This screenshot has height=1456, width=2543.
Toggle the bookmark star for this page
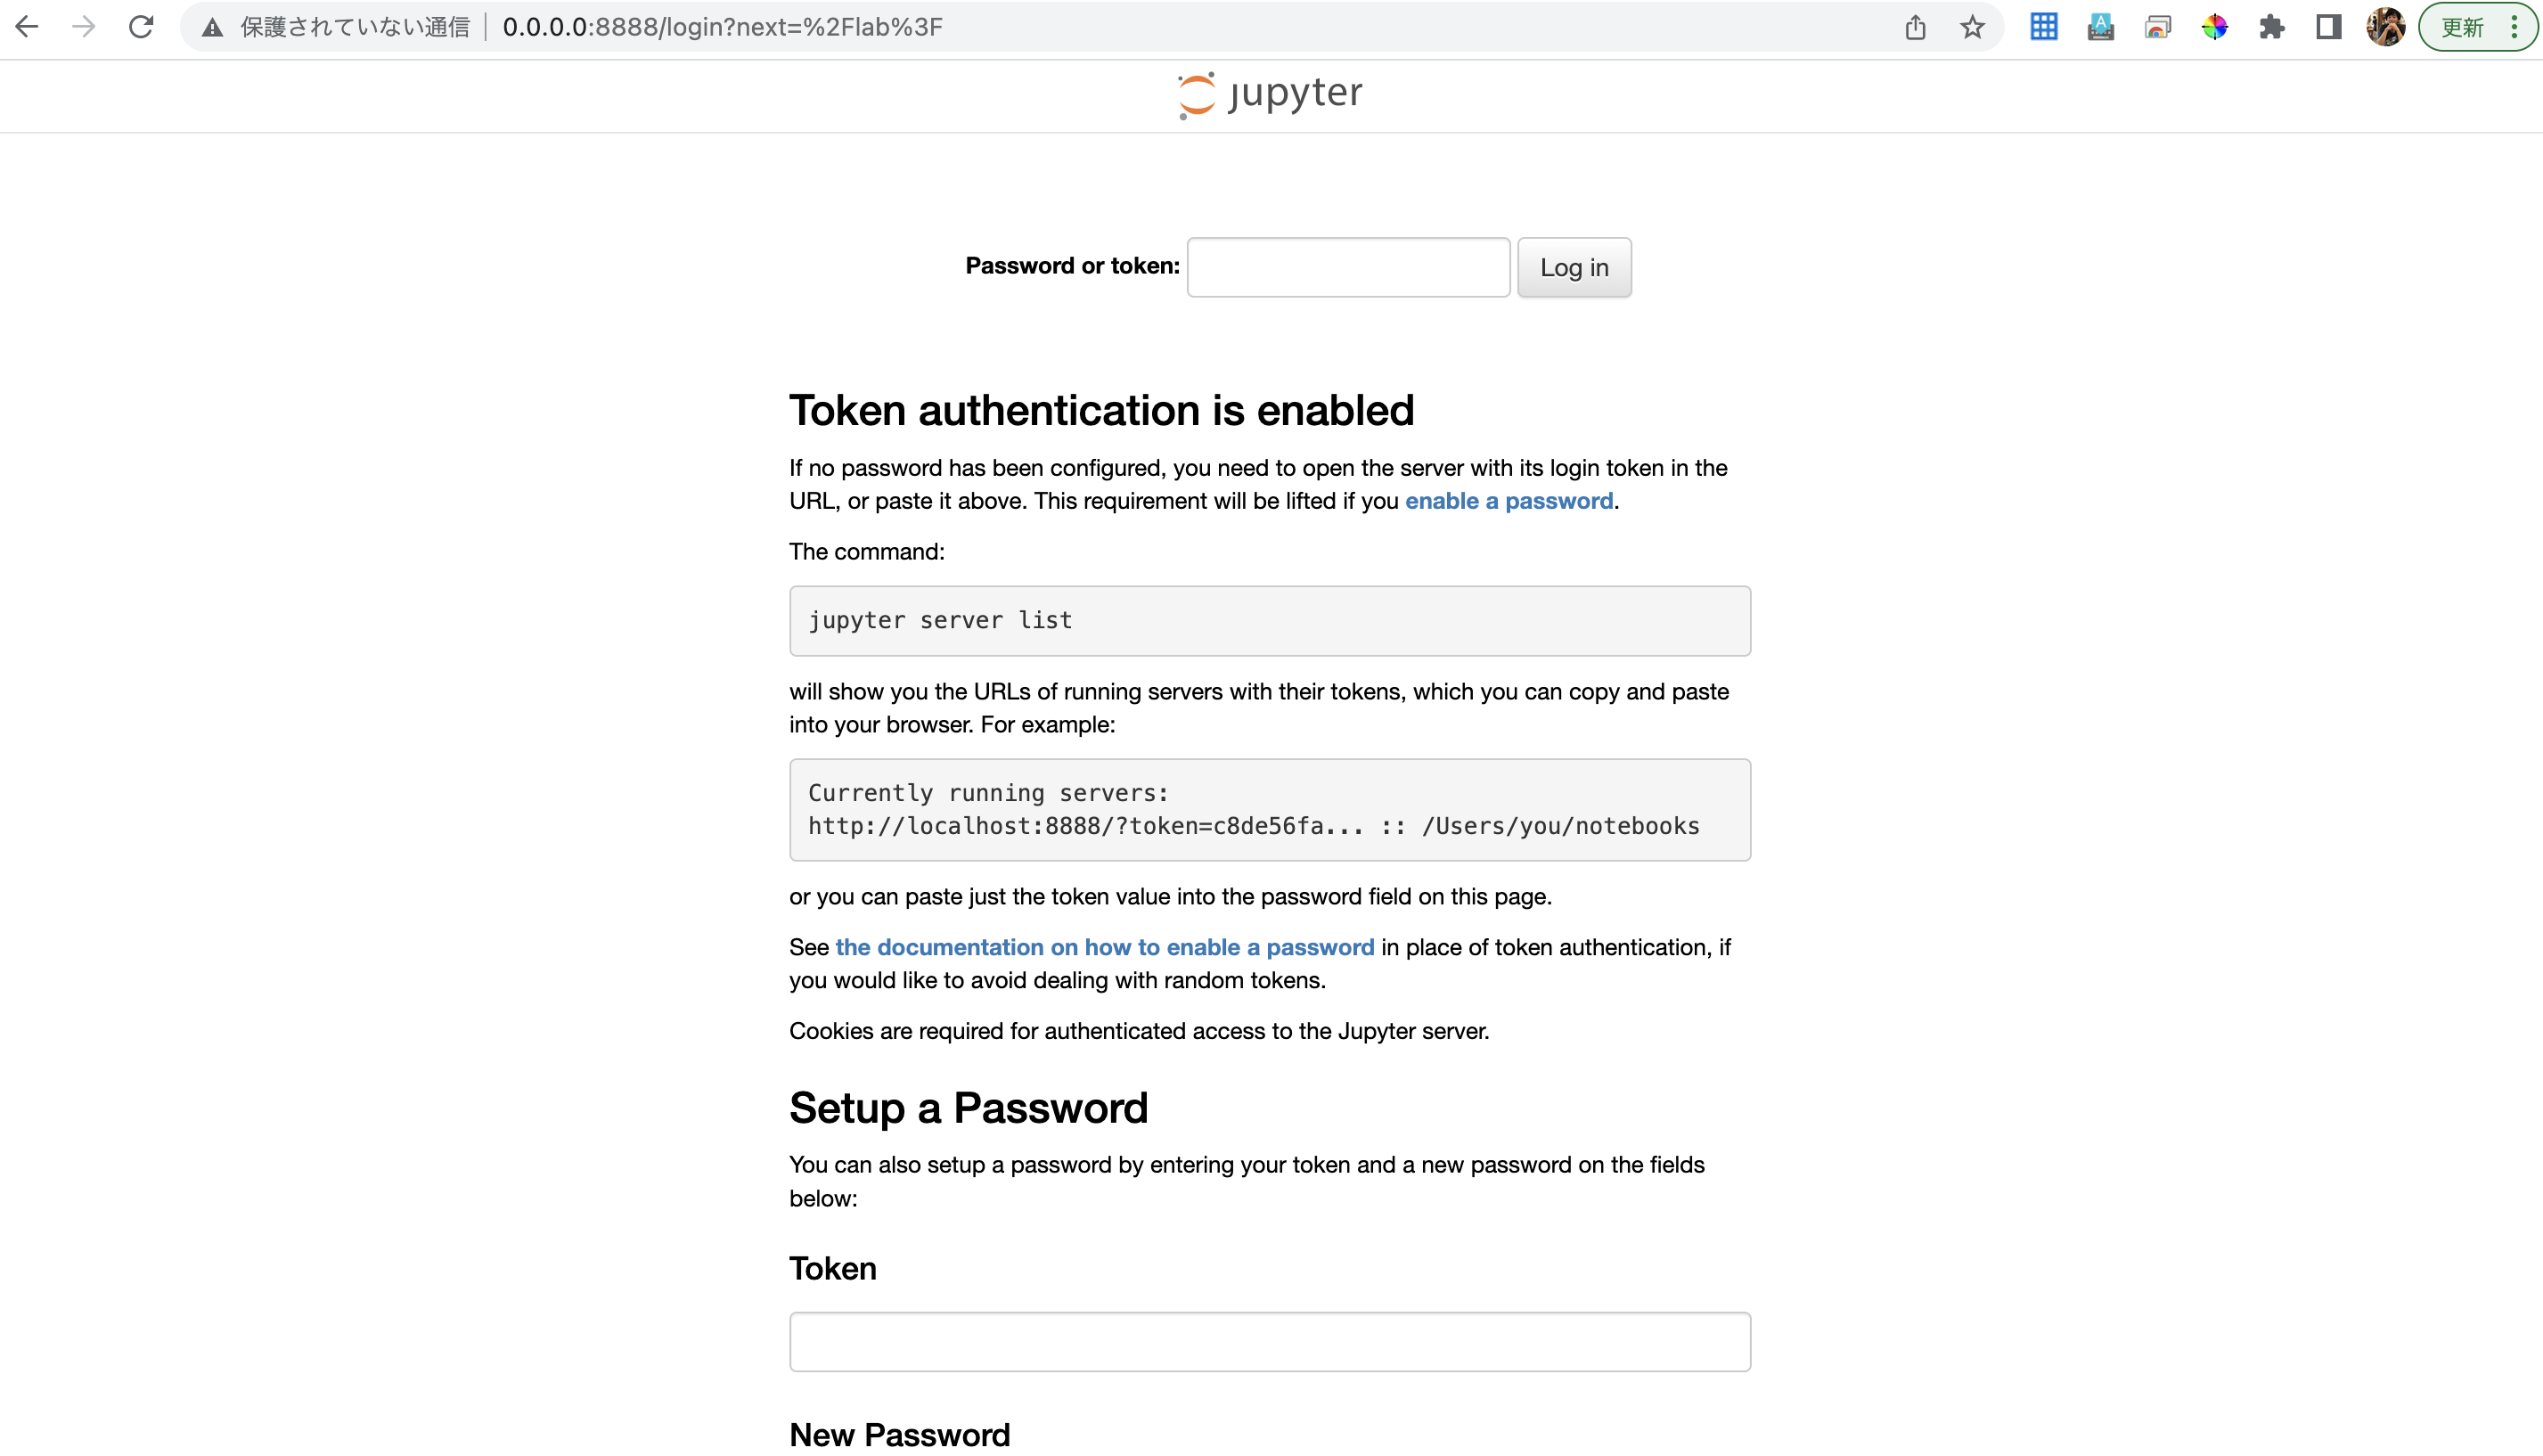click(x=1972, y=27)
